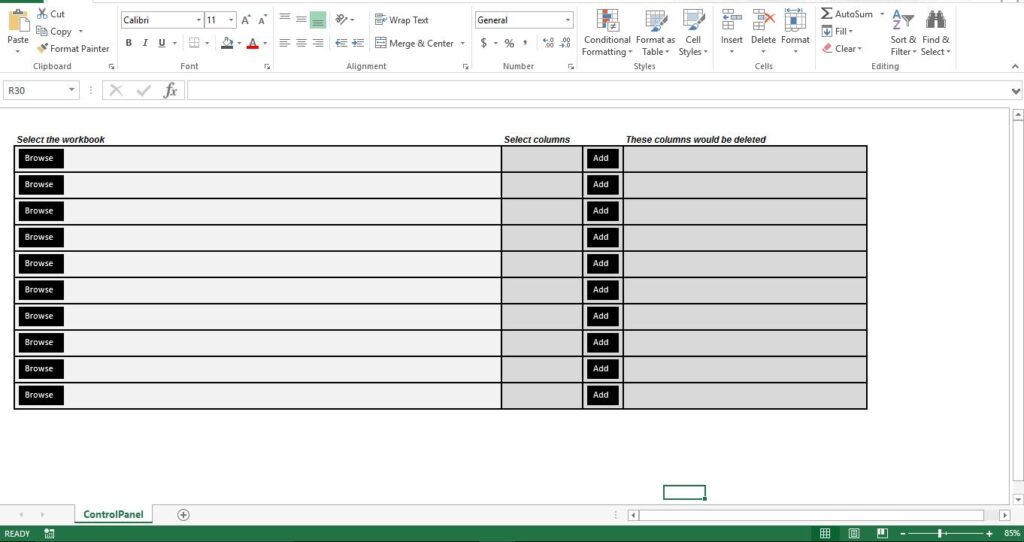Click the zoom slider in status bar
Screen dimensions: 1024x542
[x=939, y=534]
